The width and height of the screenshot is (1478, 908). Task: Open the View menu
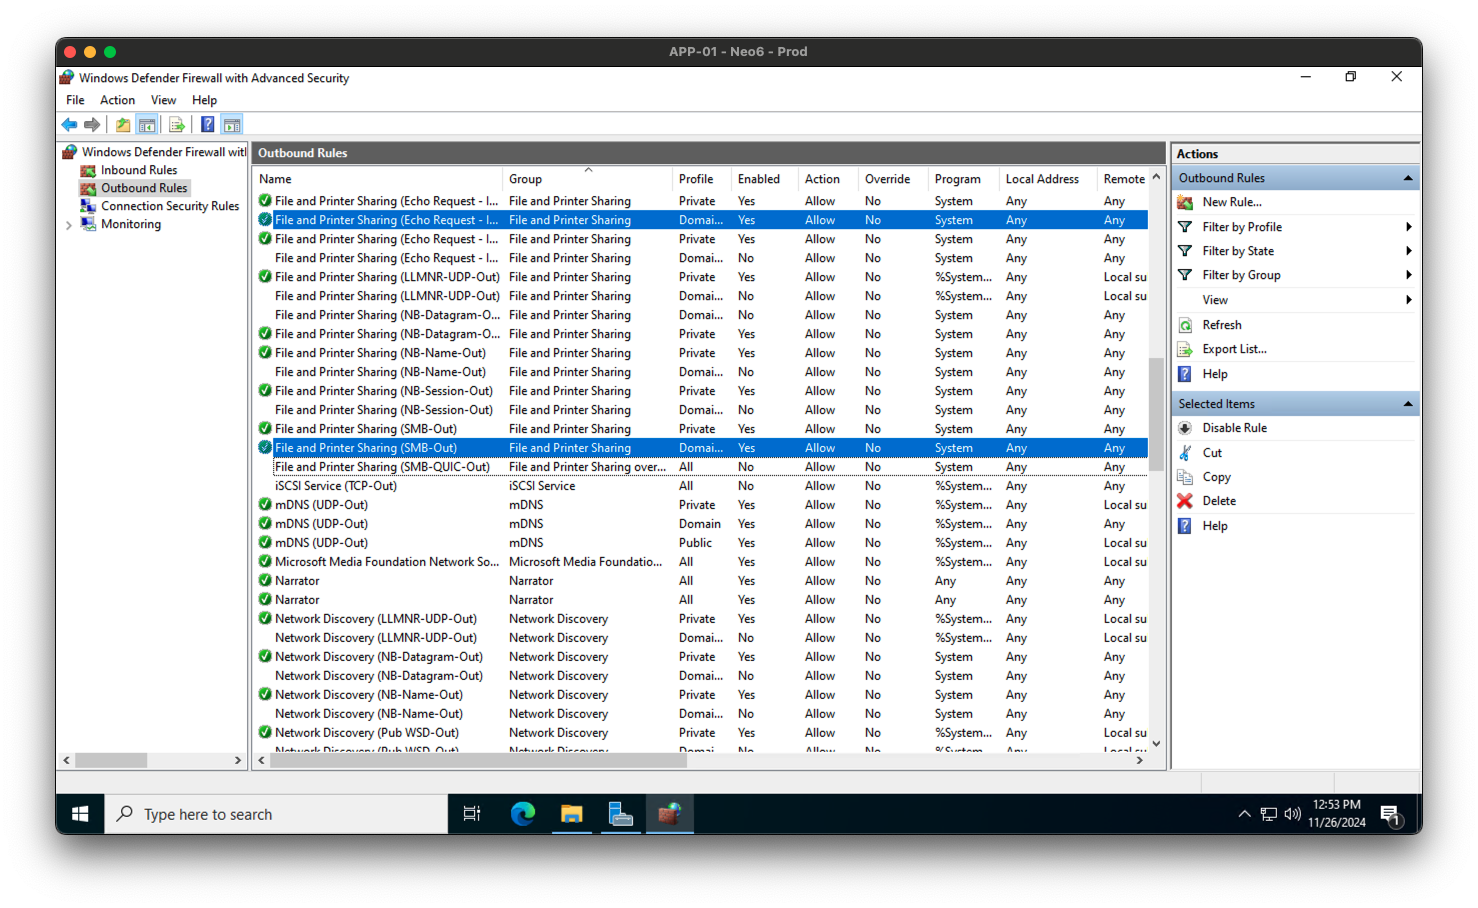(163, 99)
